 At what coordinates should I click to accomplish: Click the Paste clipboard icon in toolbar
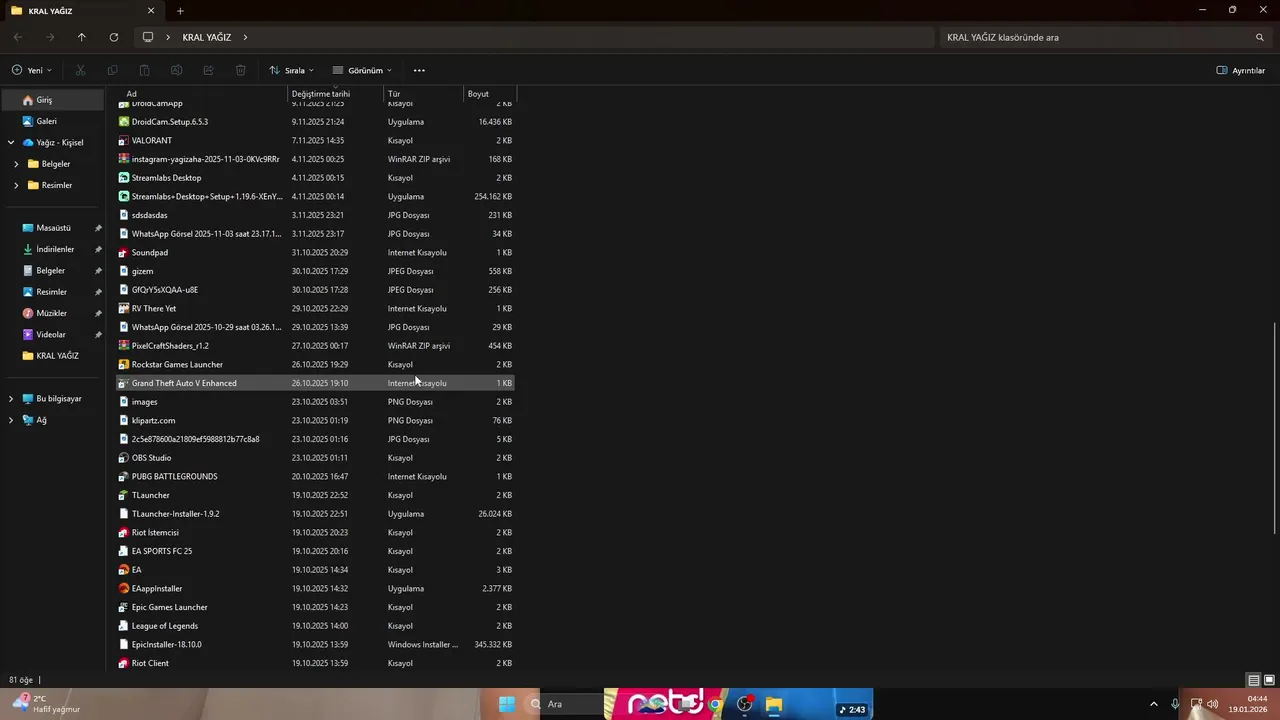(144, 70)
